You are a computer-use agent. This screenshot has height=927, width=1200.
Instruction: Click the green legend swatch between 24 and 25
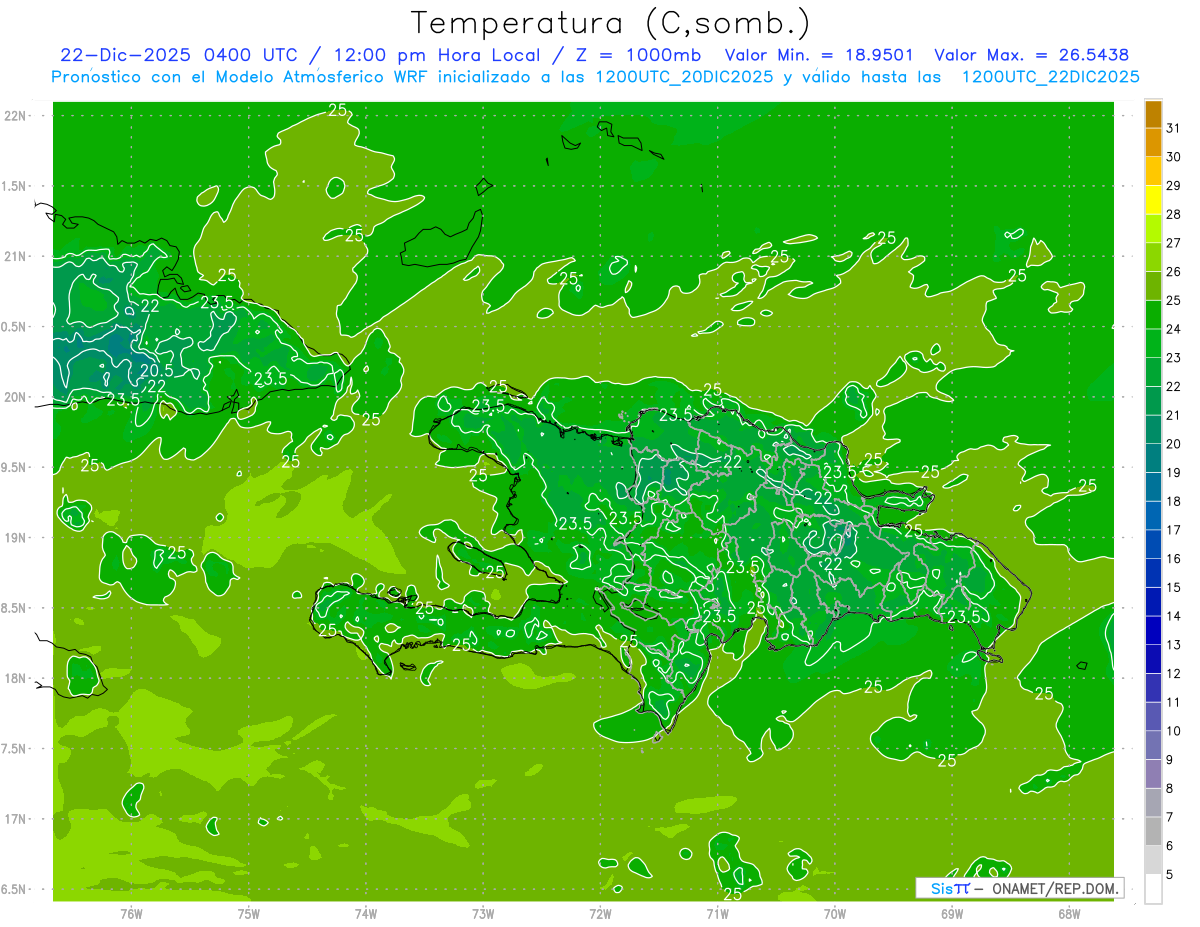(1153, 315)
